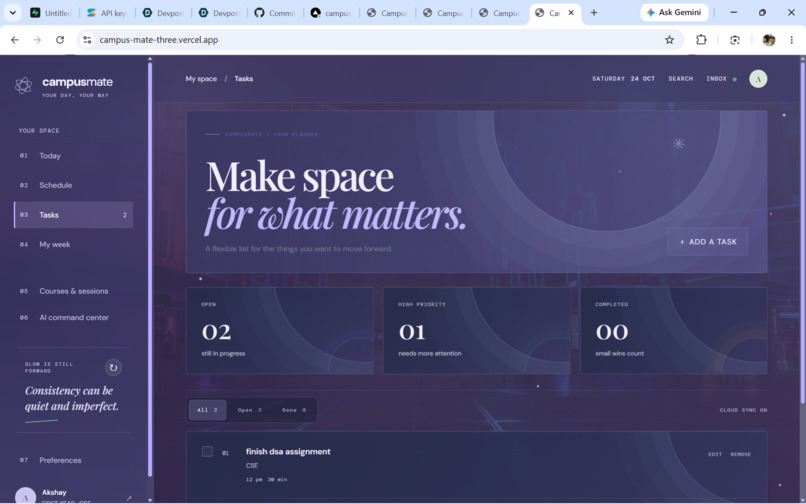The image size is (806, 504).
Task: Bookmark this page with the star icon
Action: coord(669,40)
